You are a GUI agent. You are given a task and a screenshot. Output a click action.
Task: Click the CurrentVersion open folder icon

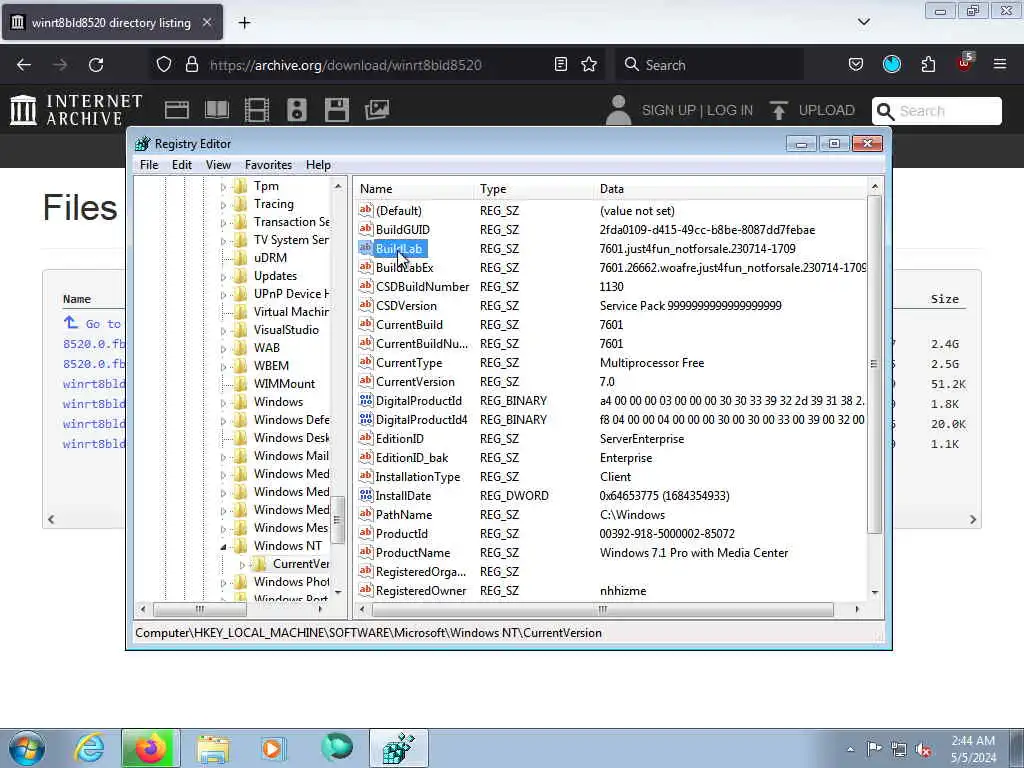259,564
